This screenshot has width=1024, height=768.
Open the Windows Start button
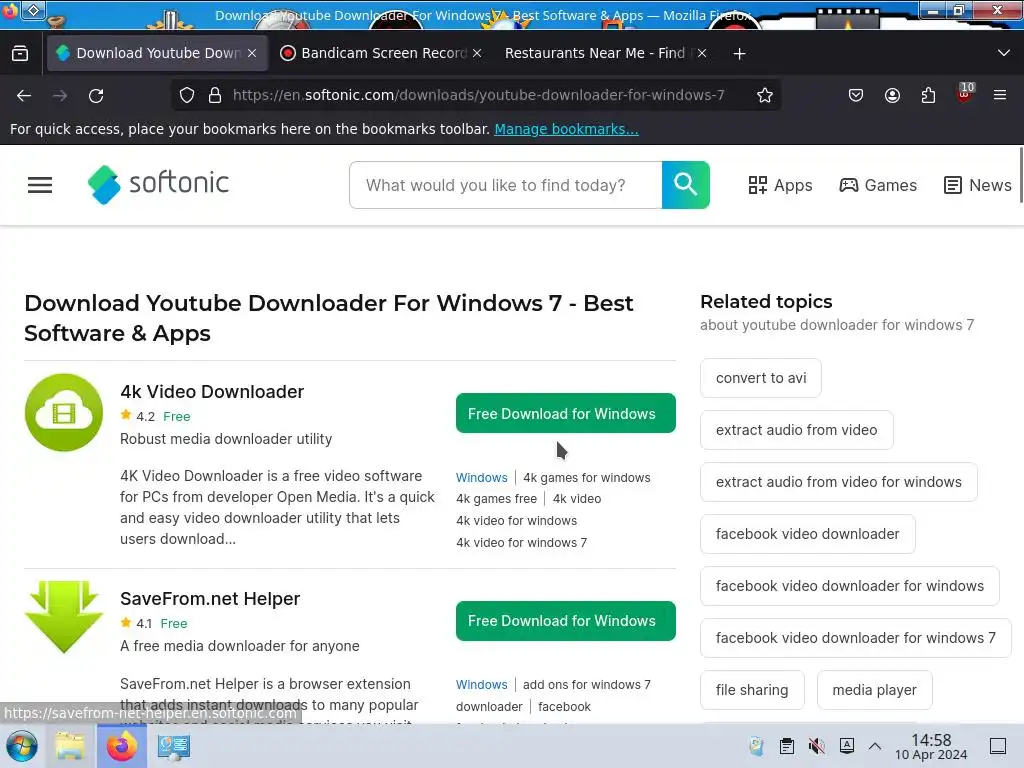22,746
